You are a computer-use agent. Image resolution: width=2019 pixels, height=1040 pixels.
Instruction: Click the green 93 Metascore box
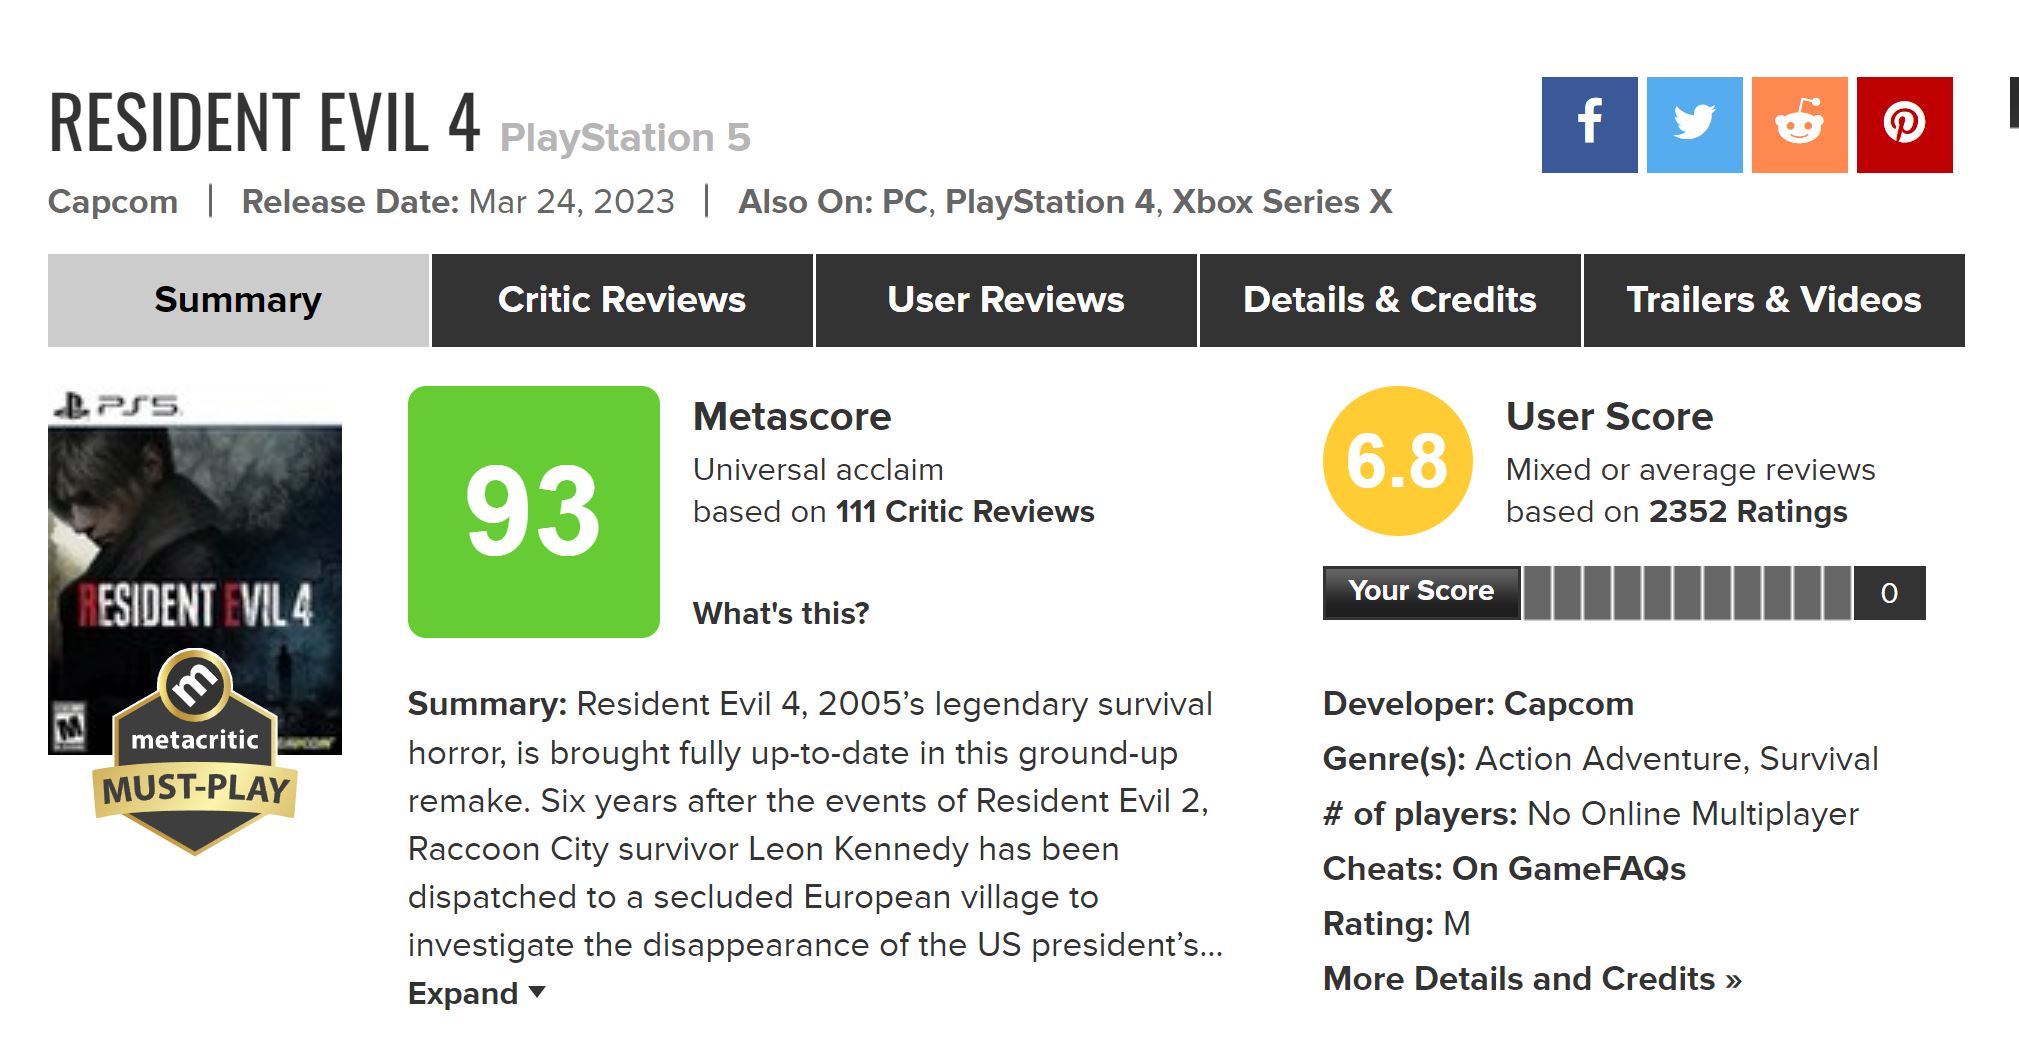click(x=533, y=512)
